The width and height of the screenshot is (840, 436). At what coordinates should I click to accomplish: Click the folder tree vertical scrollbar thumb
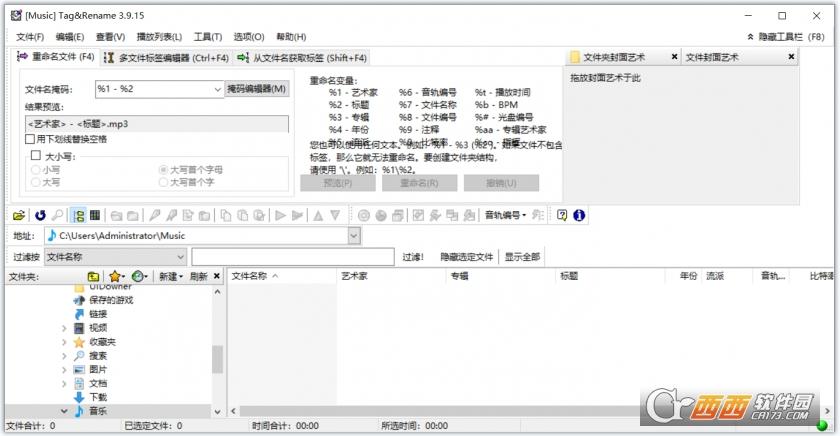tap(217, 359)
